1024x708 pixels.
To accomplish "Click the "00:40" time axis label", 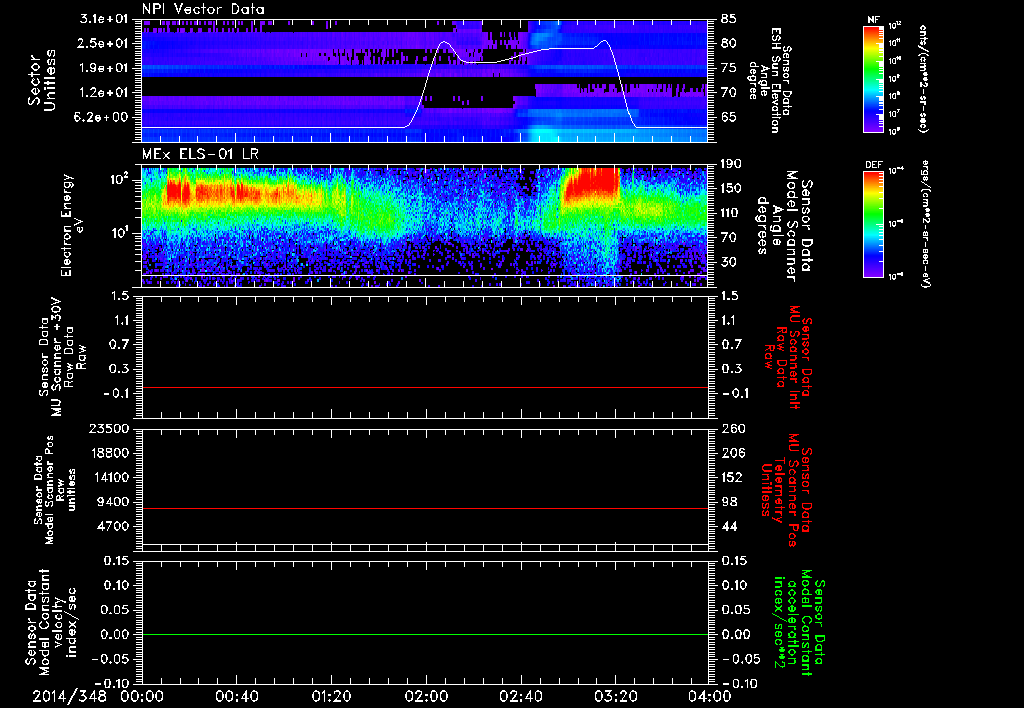I will click(236, 696).
